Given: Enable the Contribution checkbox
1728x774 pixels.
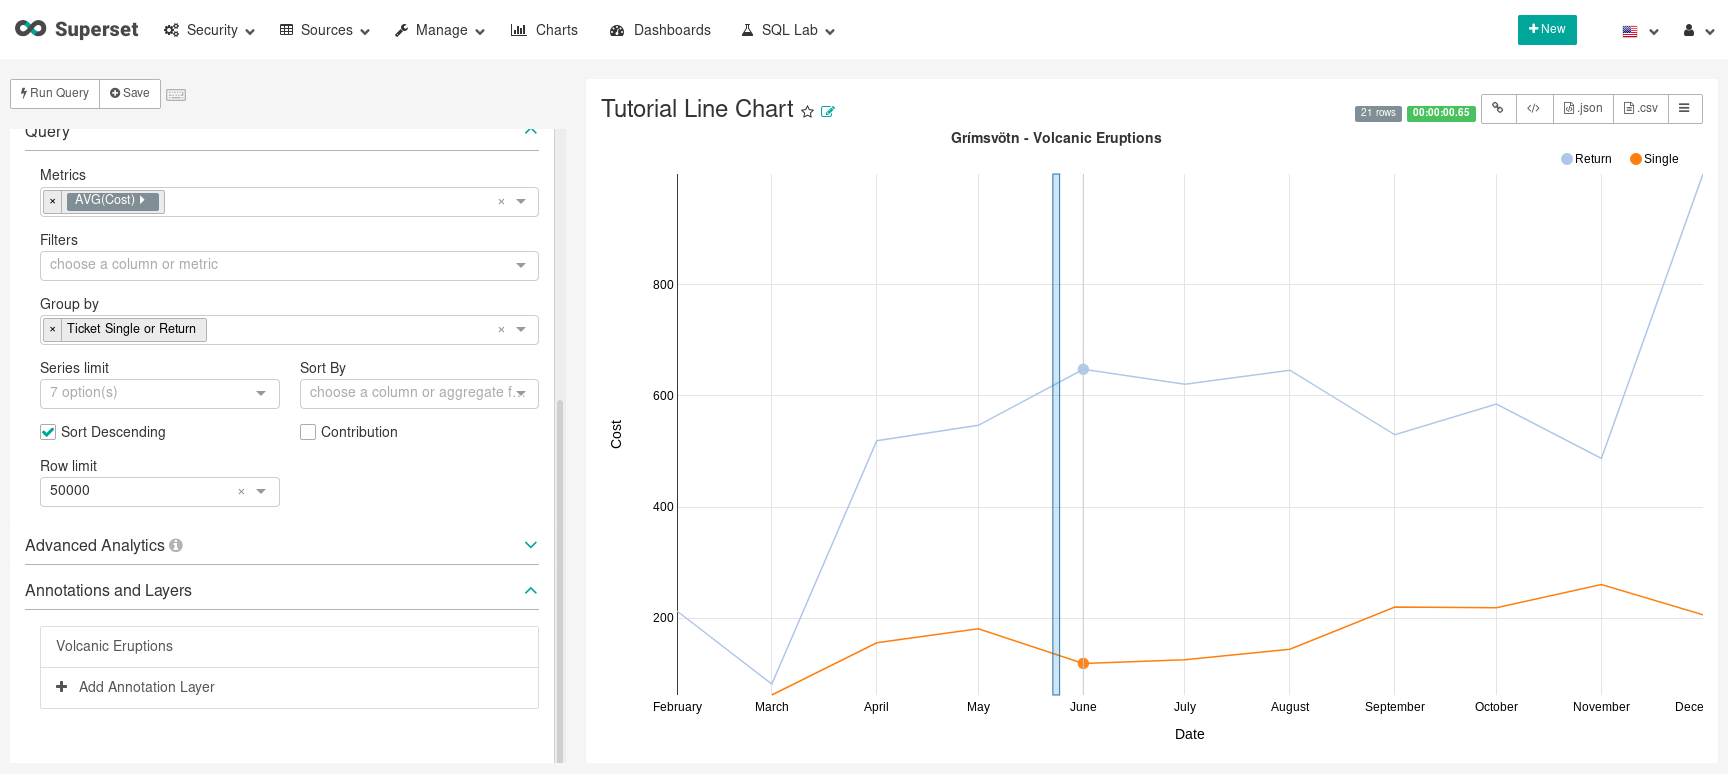Looking at the screenshot, I should point(308,432).
